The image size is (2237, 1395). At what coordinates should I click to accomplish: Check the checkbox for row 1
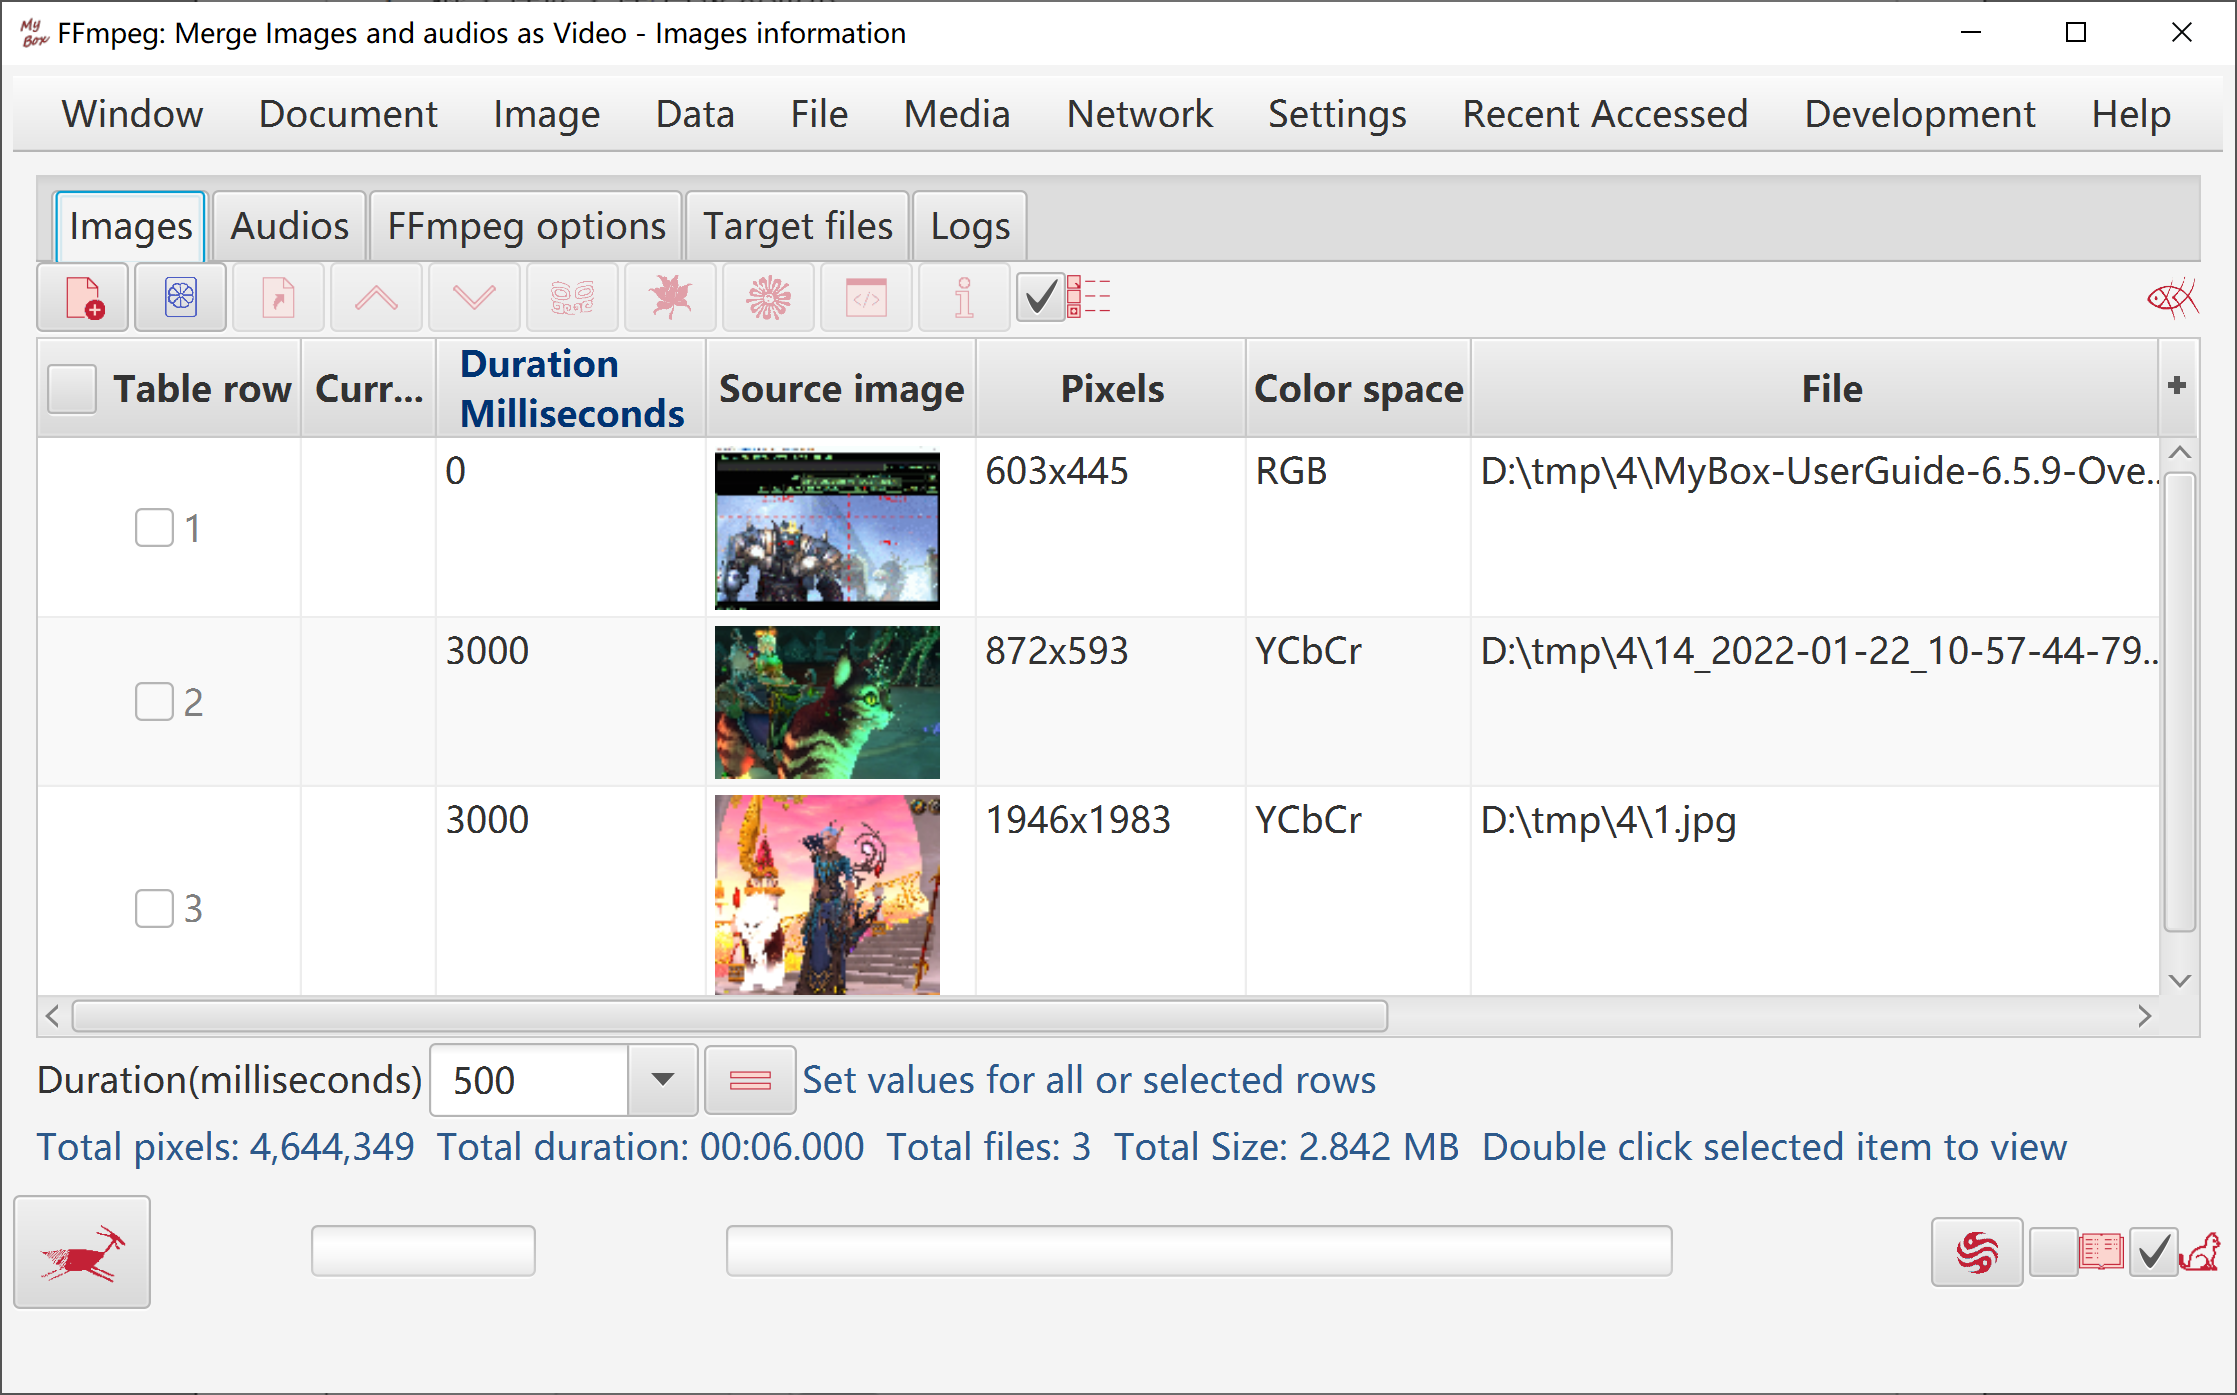(x=154, y=528)
